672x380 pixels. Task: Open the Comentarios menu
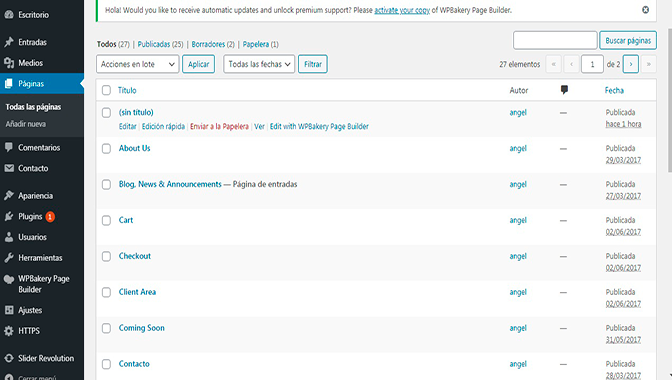[x=39, y=147]
